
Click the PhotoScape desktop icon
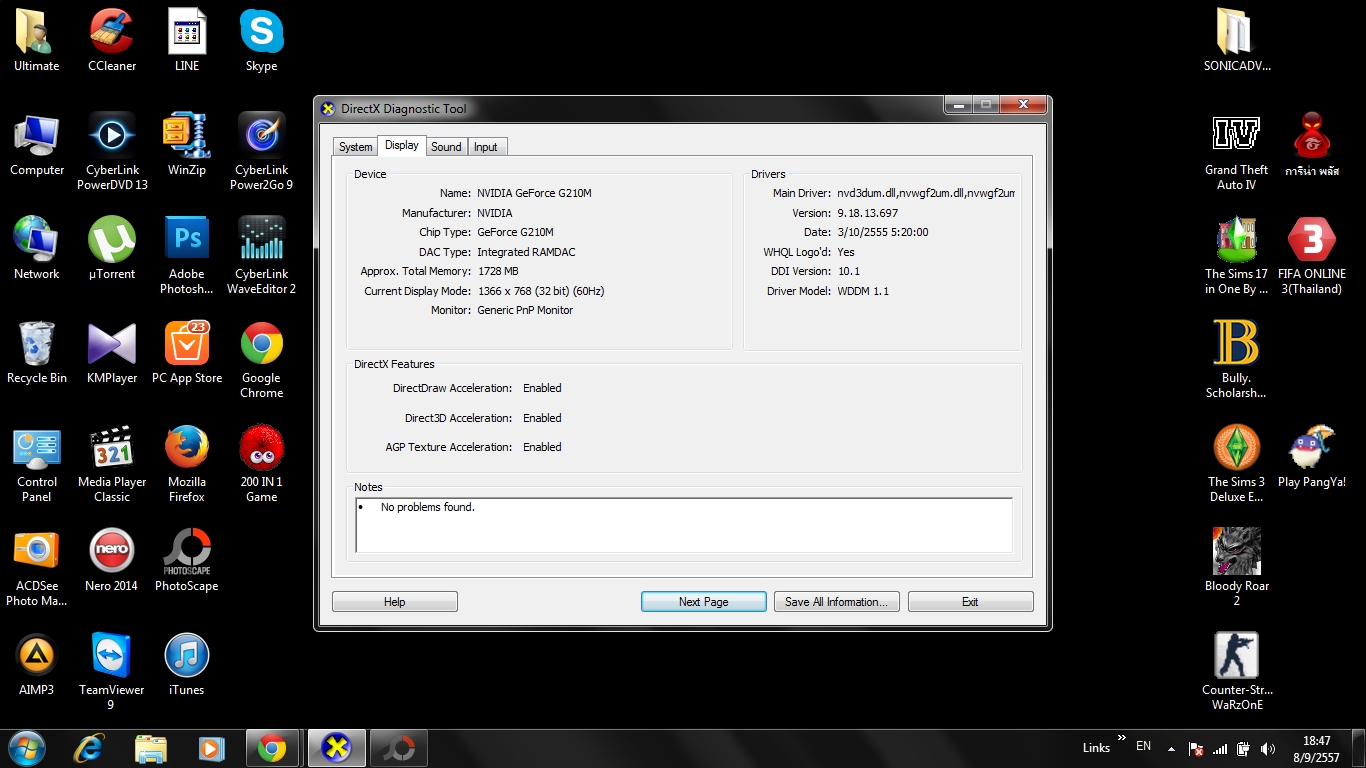pos(187,561)
